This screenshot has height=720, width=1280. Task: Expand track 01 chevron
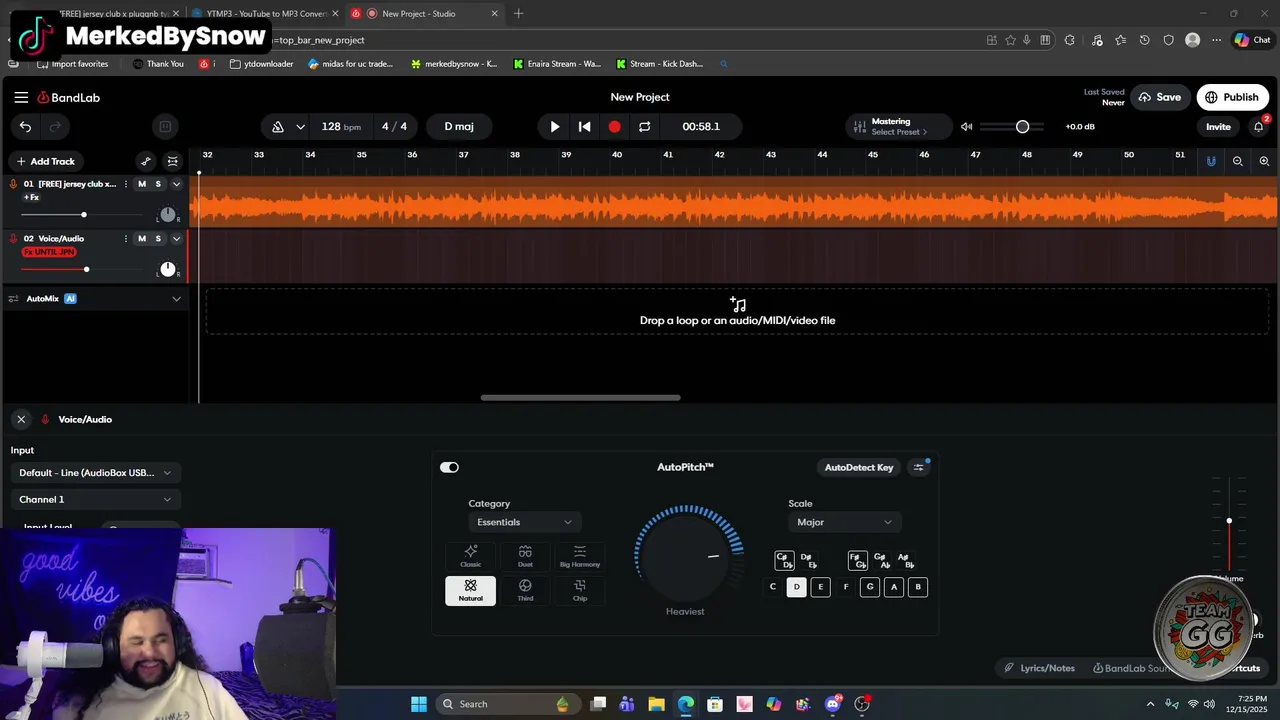tap(177, 184)
